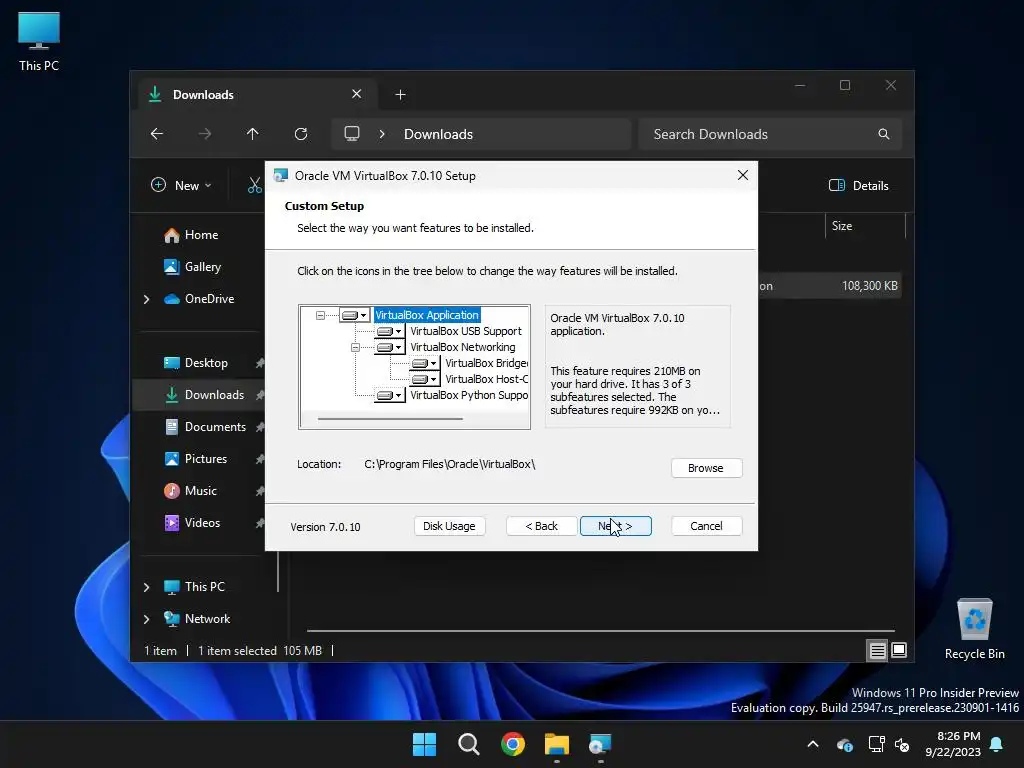Image resolution: width=1024 pixels, height=768 pixels.
Task: Show hidden system tray icons
Action: (x=813, y=744)
